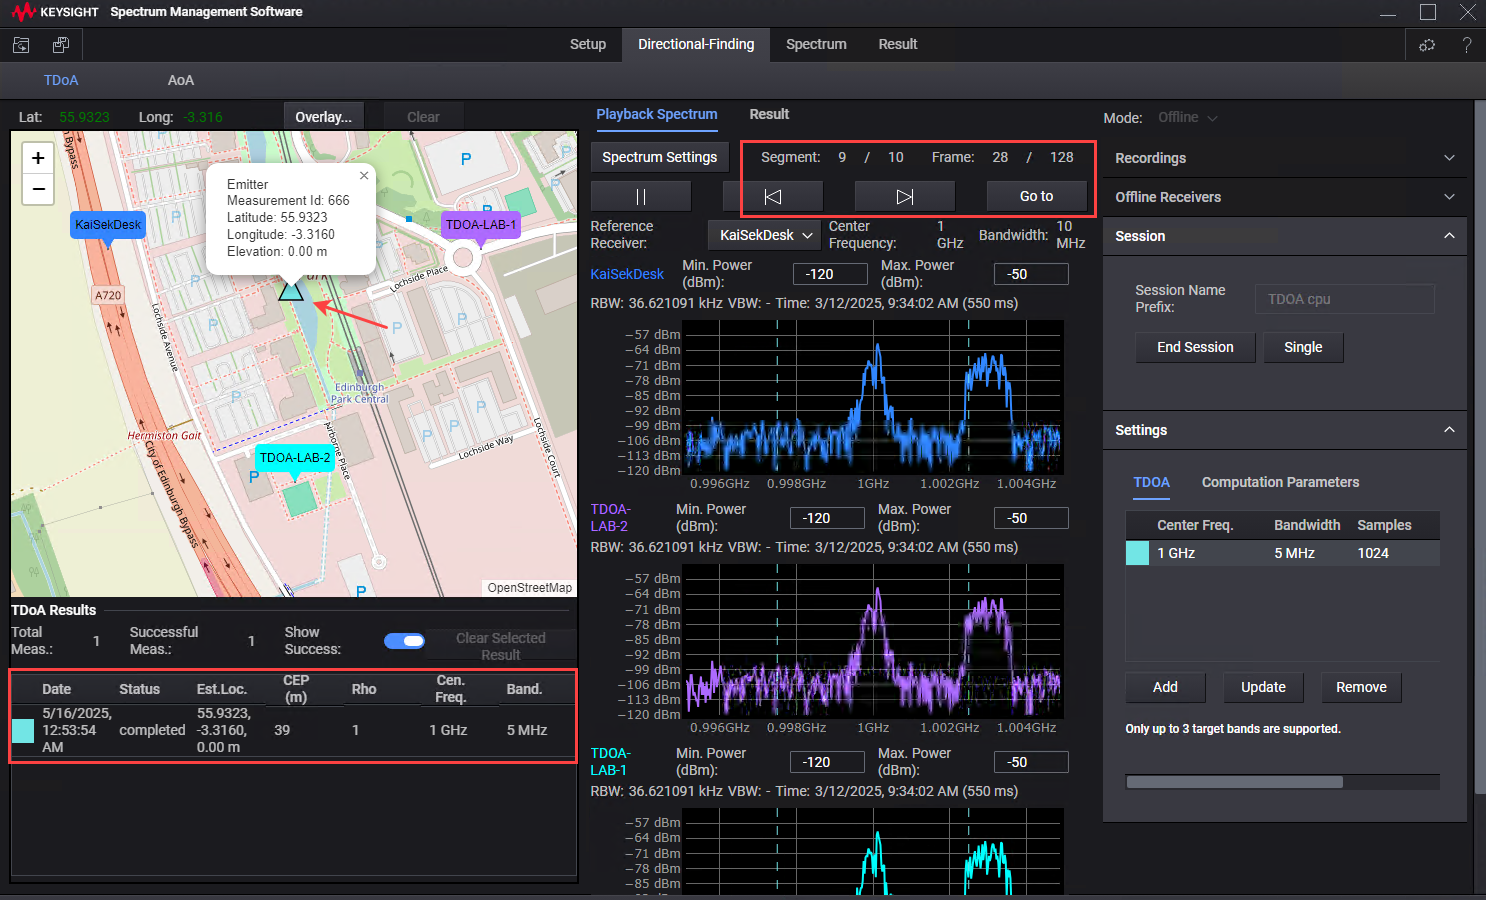Click the Update band button
The width and height of the screenshot is (1486, 900).
coord(1263,688)
